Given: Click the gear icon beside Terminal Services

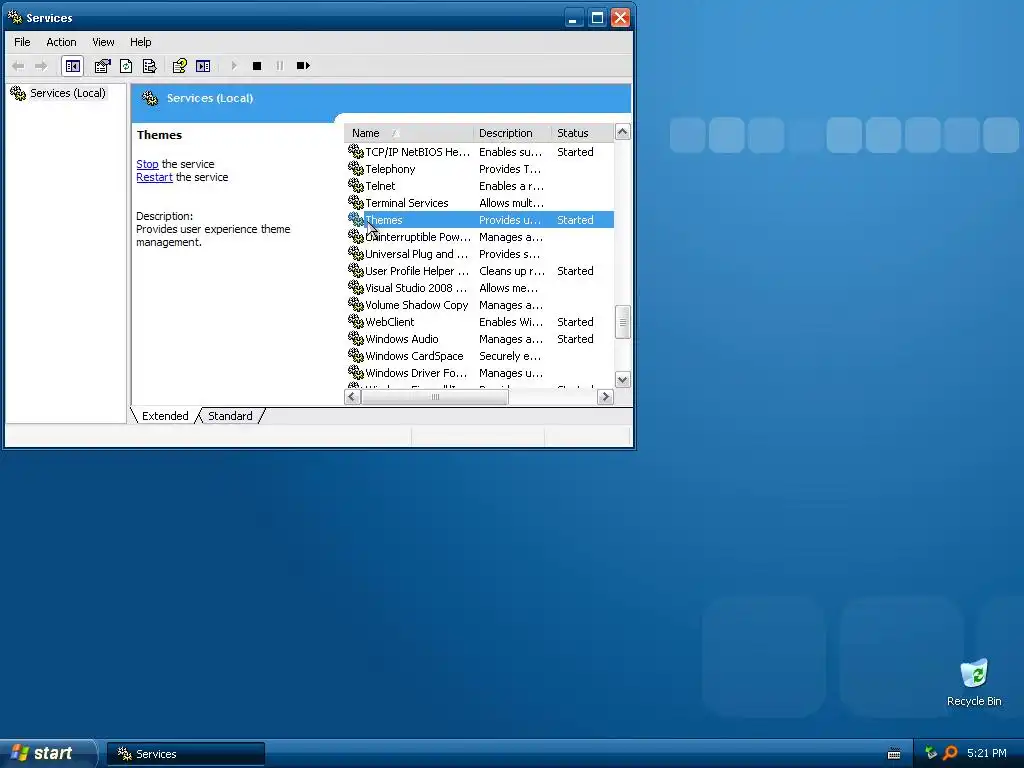Looking at the screenshot, I should [x=356, y=202].
